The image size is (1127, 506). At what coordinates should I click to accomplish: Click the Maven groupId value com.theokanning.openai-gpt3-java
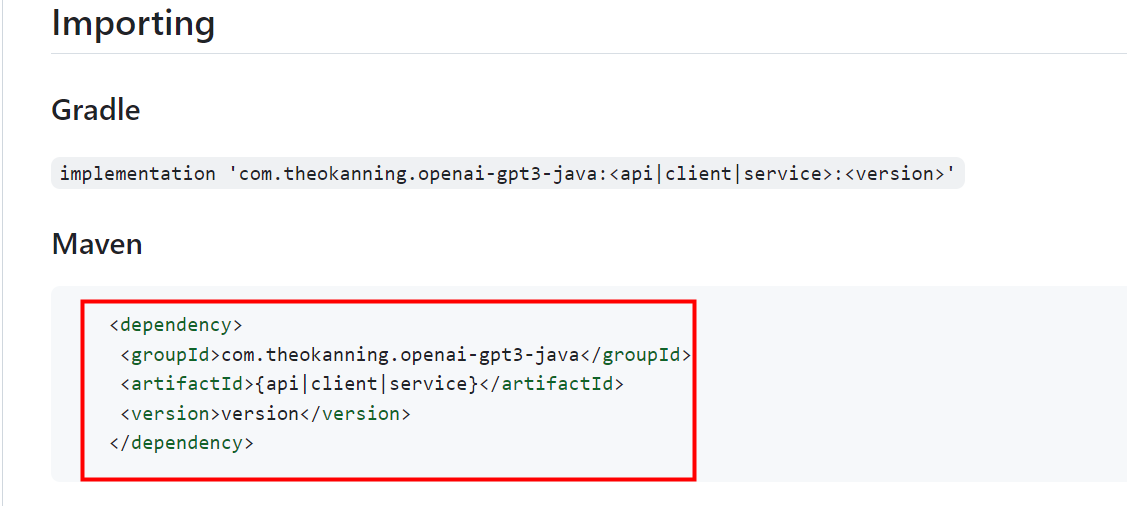coord(400,355)
